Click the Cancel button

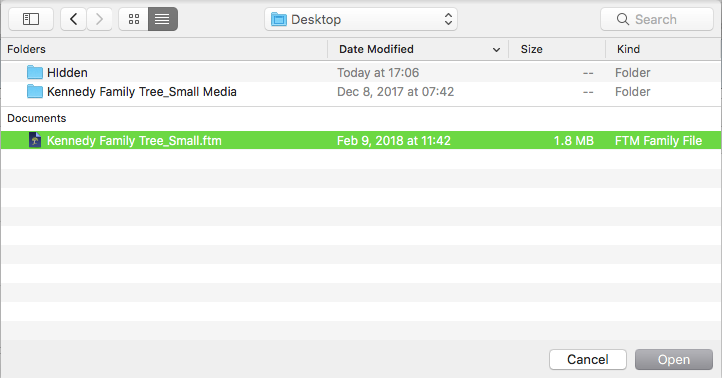coord(588,360)
